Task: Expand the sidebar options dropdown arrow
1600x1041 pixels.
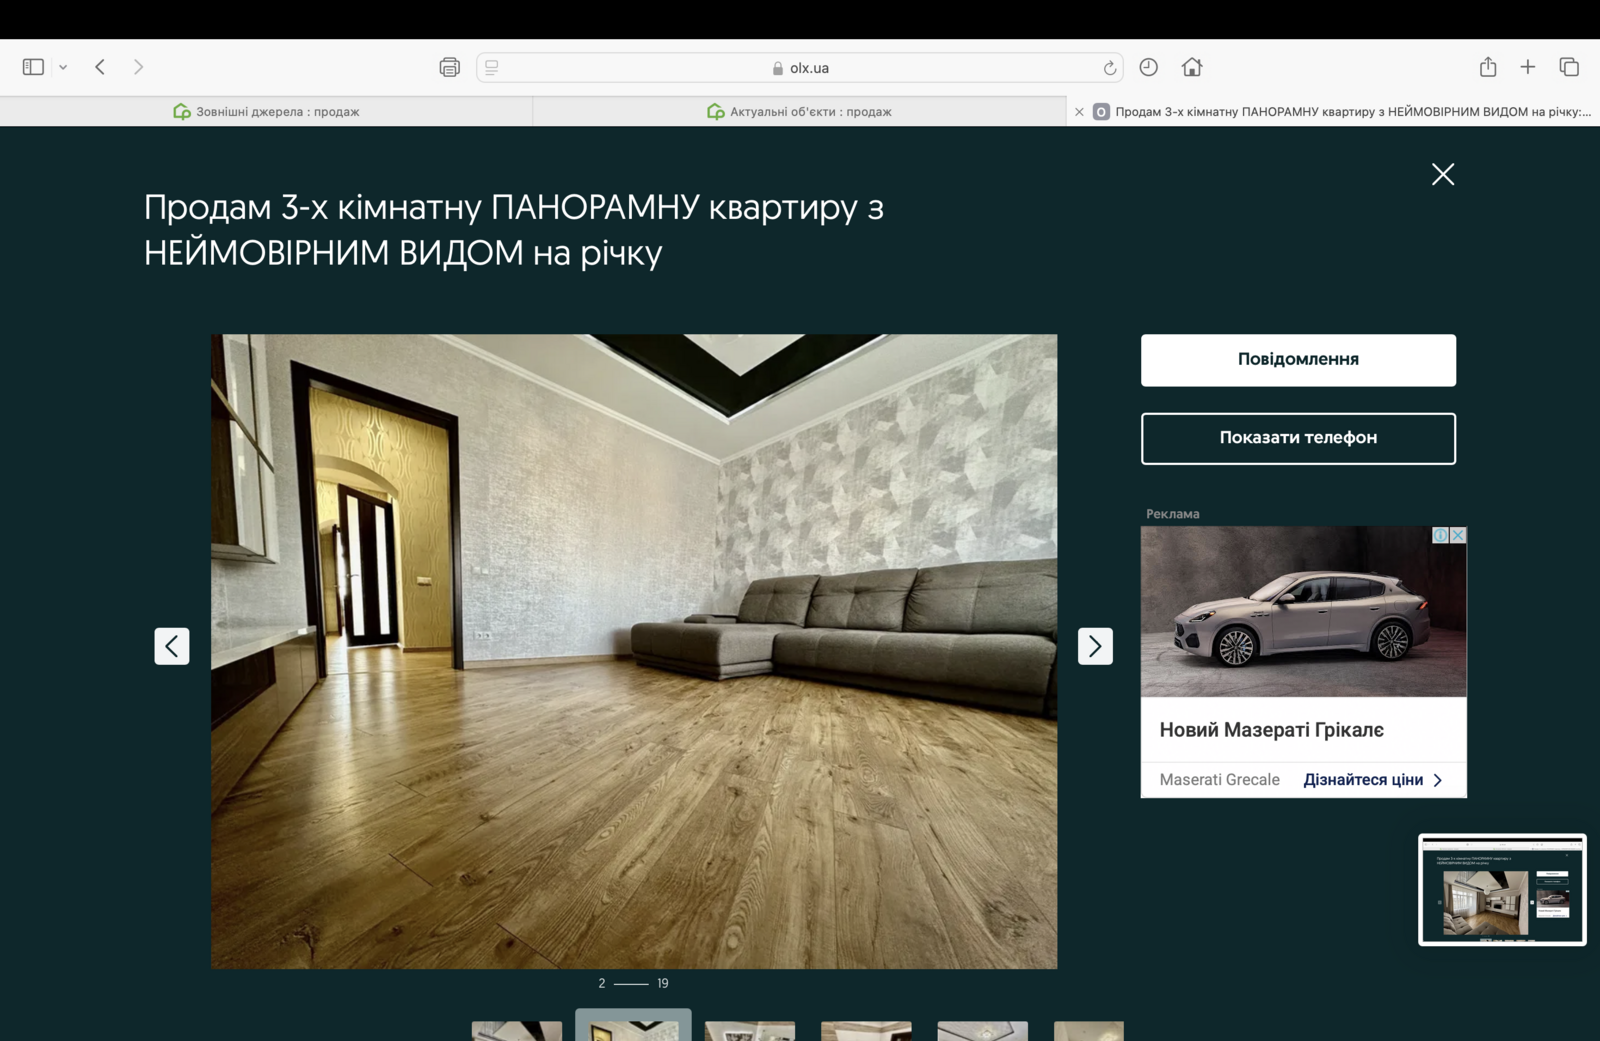Action: coord(63,67)
